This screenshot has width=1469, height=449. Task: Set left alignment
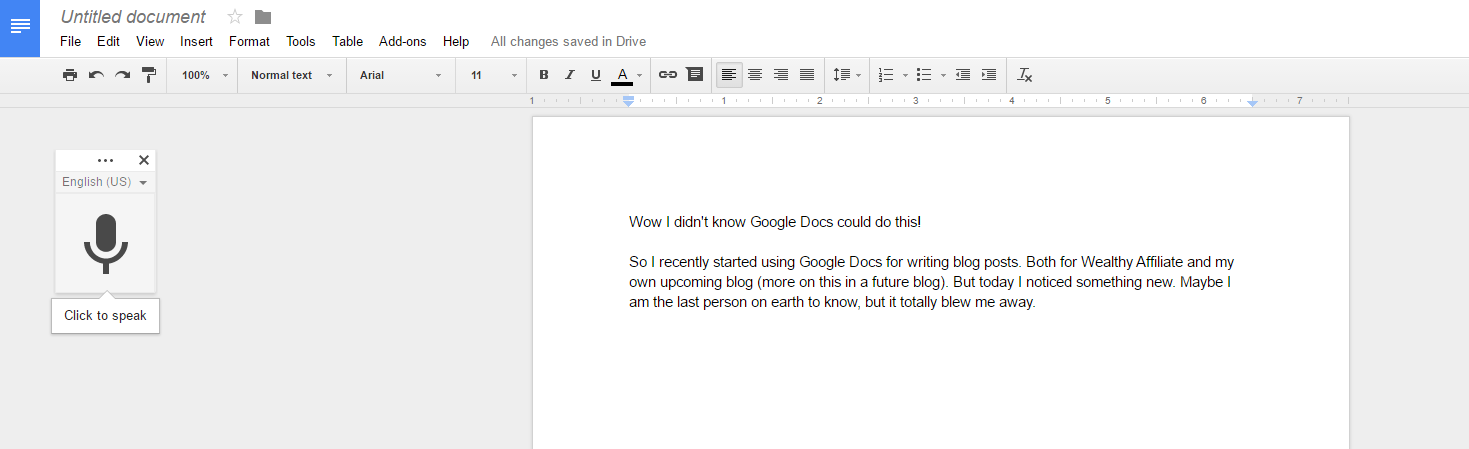729,75
